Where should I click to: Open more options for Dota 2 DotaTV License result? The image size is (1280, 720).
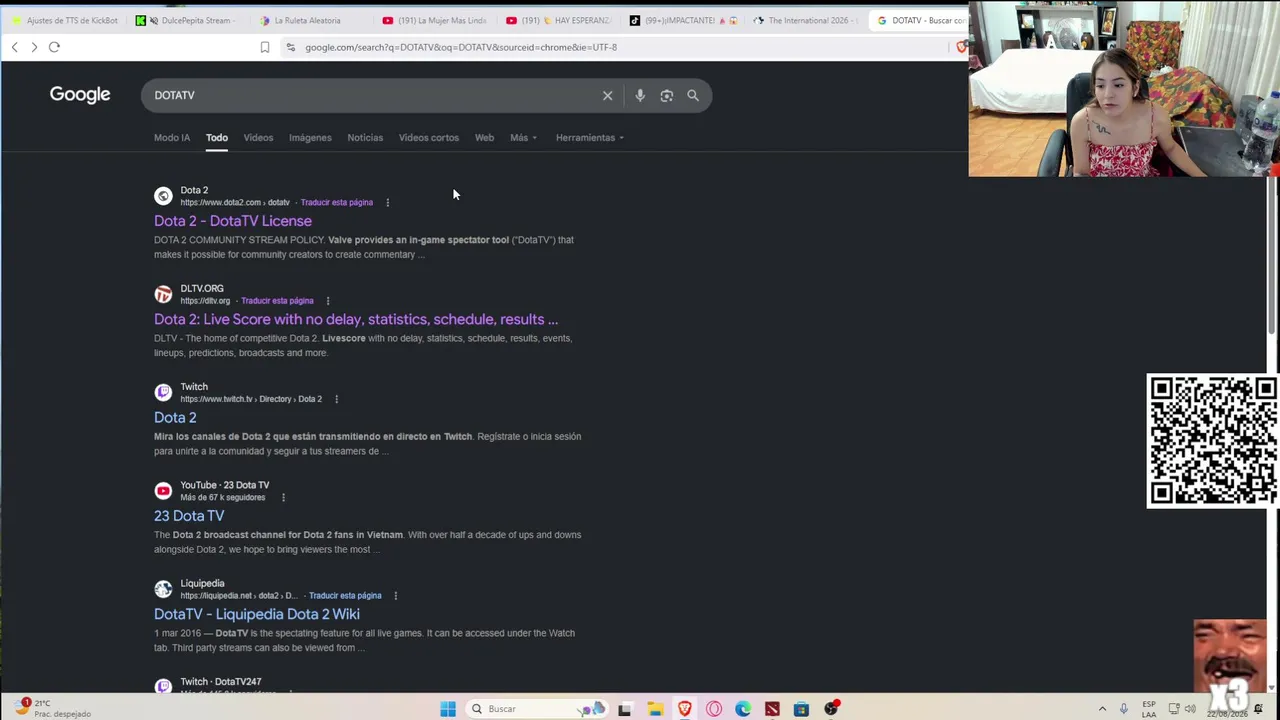[388, 202]
